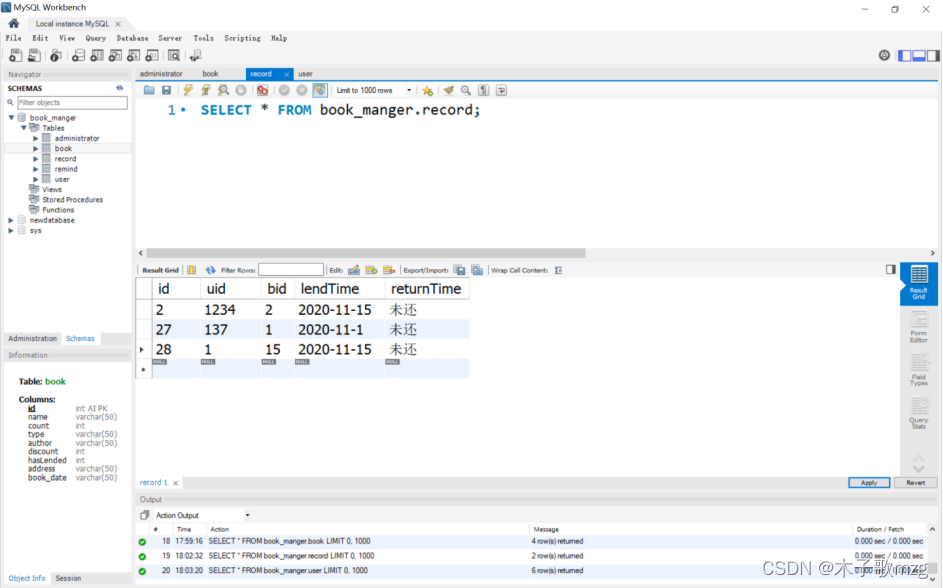Expand the sys schema
The width and height of the screenshot is (943, 588).
(x=11, y=230)
